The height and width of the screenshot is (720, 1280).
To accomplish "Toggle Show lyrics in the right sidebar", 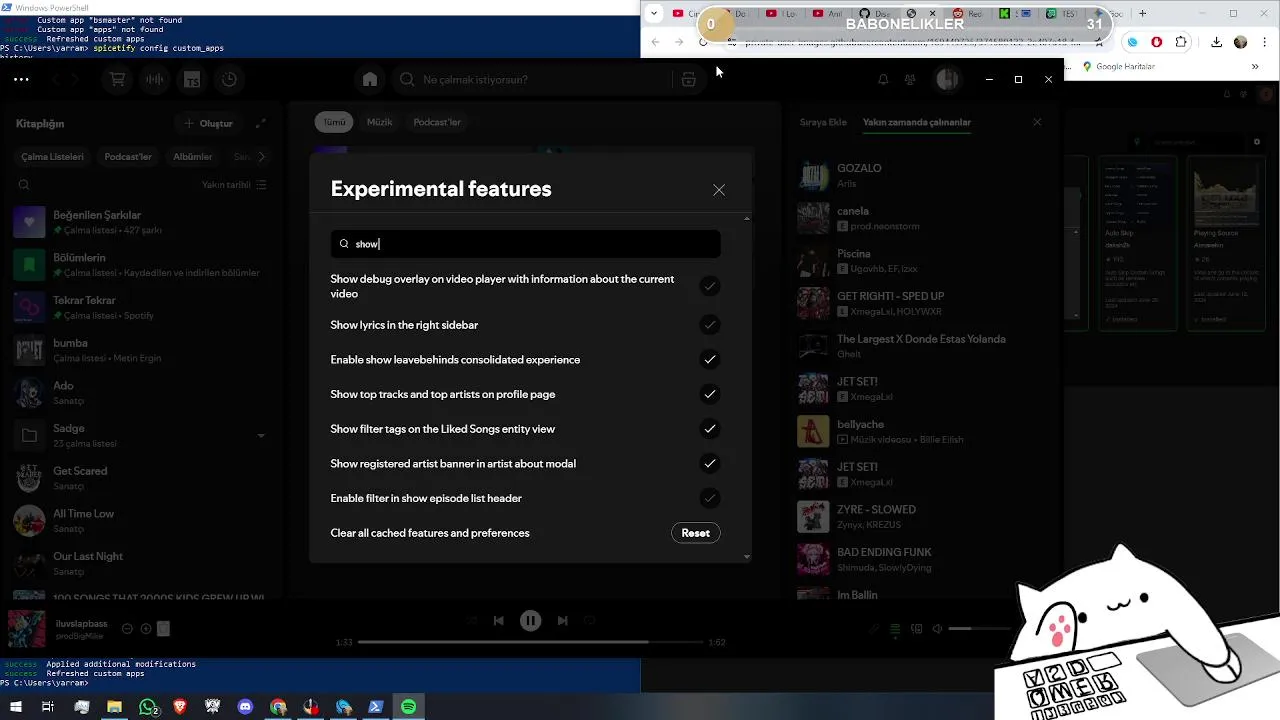I will 709,325.
